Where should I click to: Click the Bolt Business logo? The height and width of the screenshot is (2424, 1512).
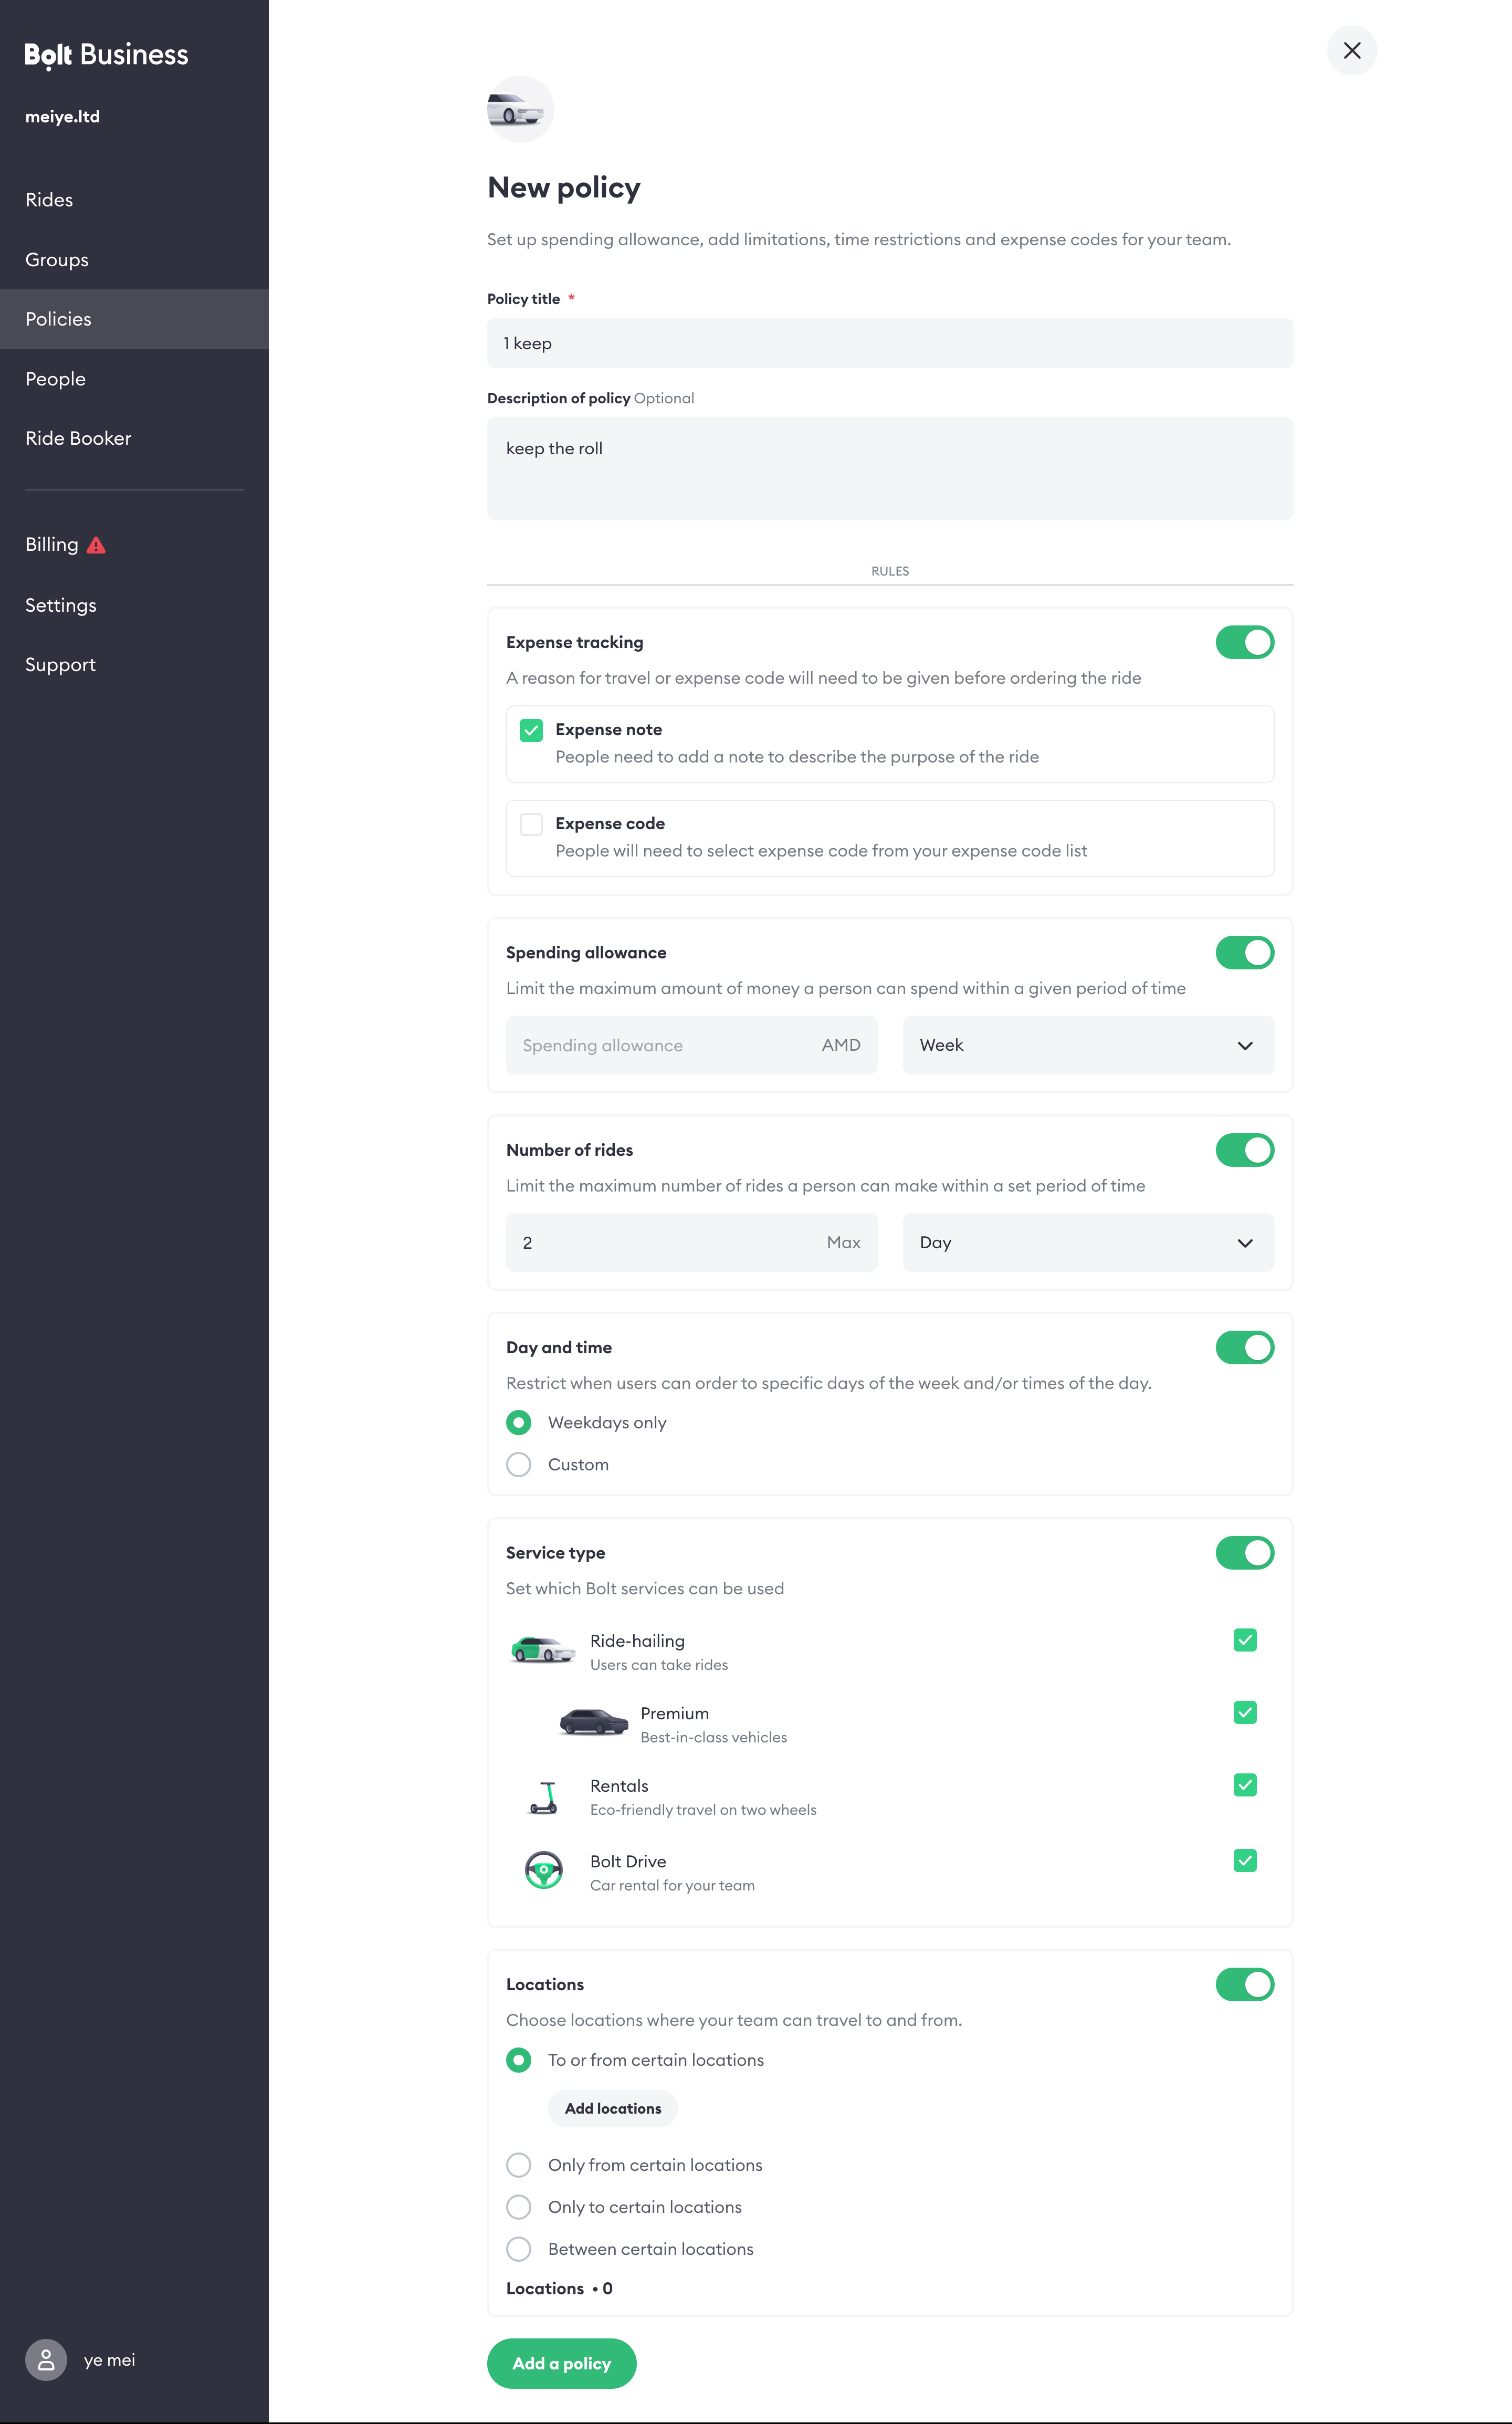106,55
